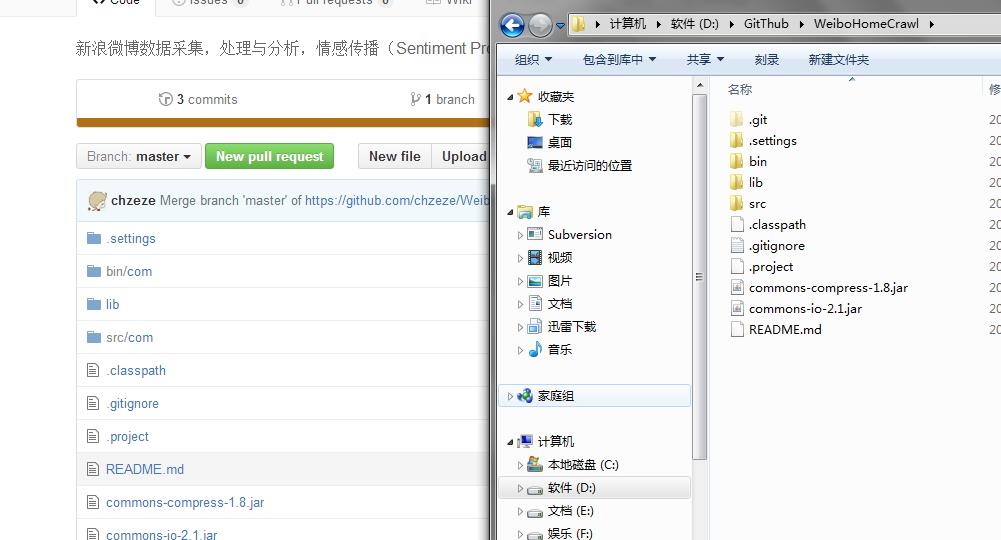Screen dimensions: 1001x540
Task: Select the 娱乐 (F:) drive
Action: [x=570, y=534]
